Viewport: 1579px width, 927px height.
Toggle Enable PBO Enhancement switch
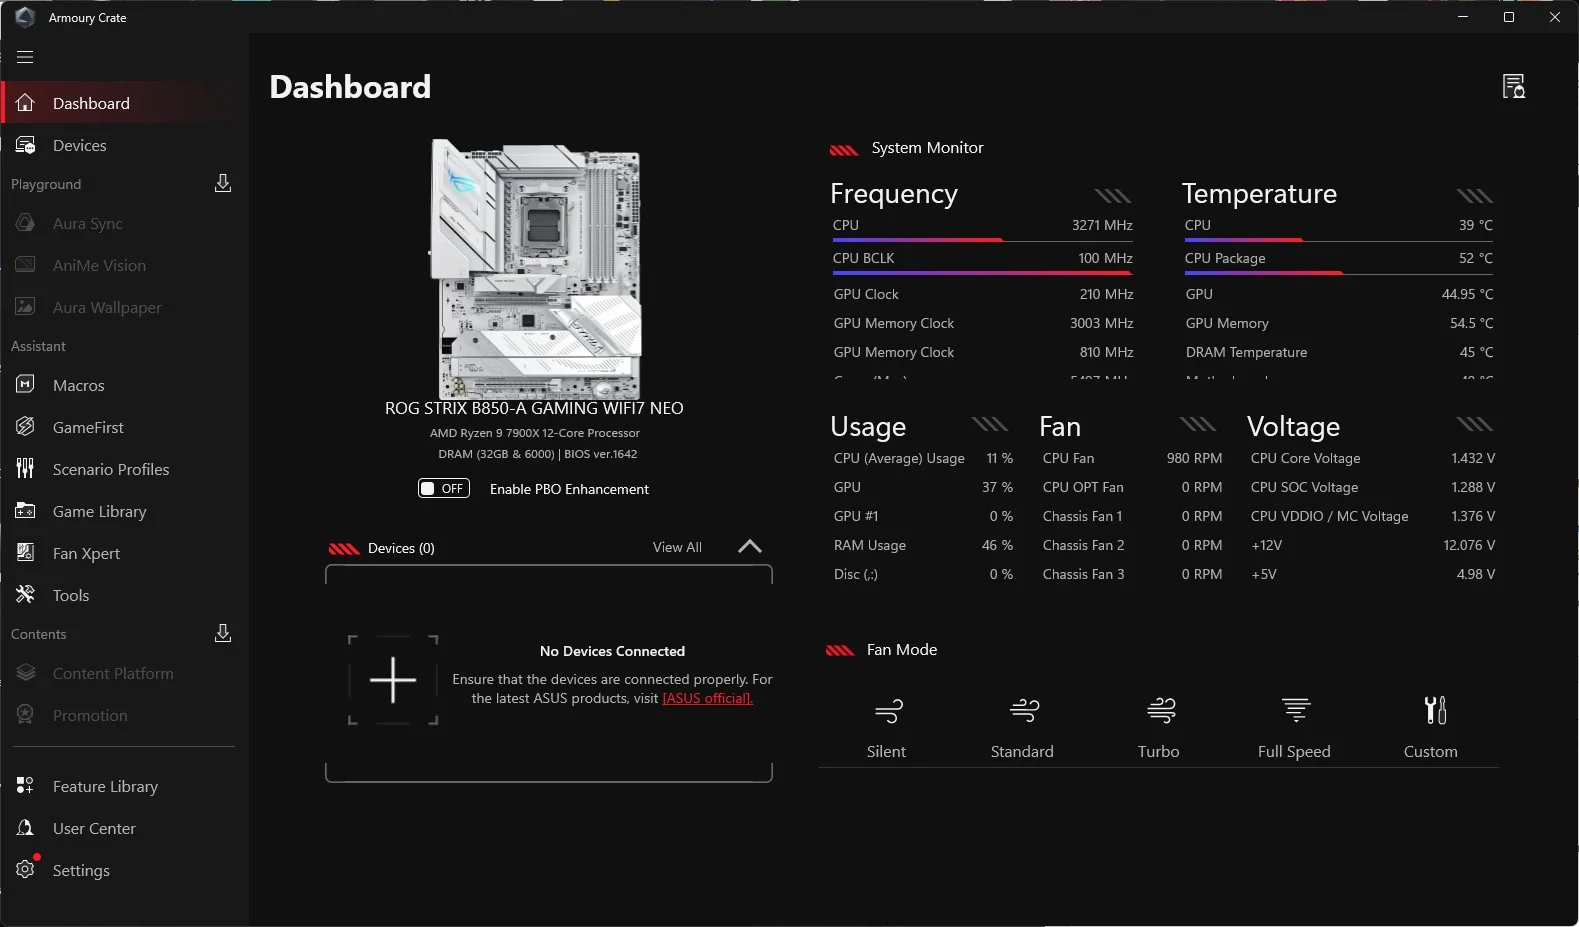[443, 489]
